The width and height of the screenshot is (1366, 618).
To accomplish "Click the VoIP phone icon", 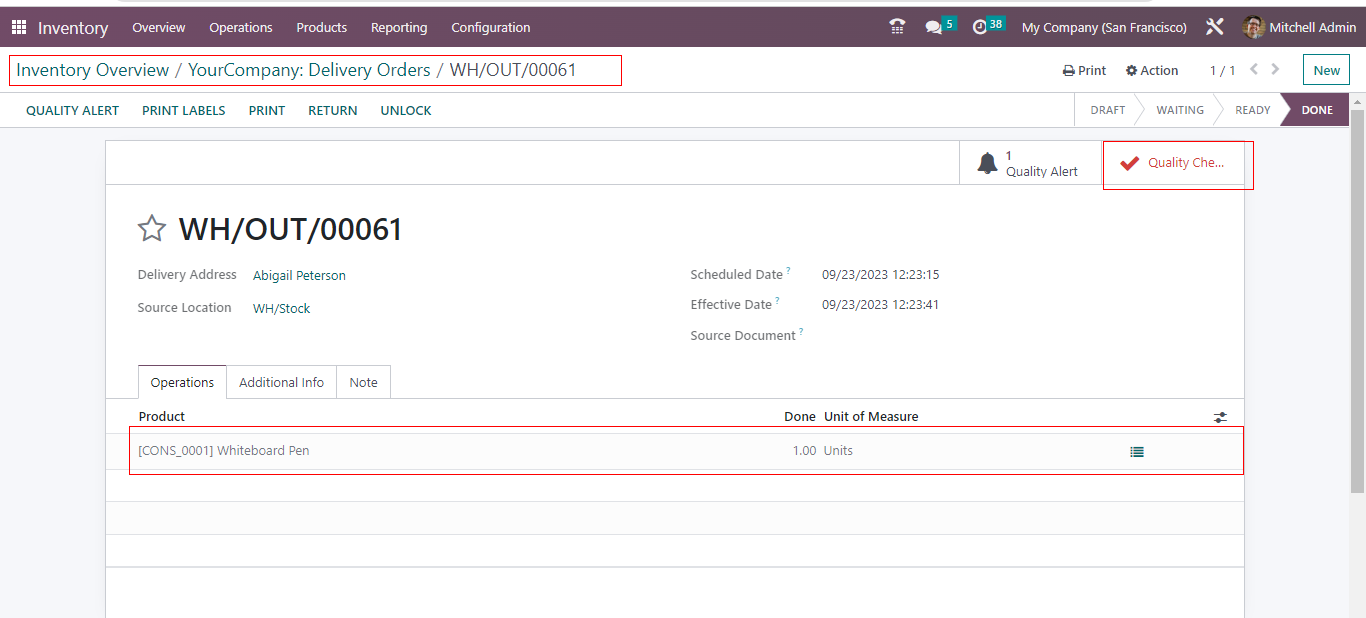I will 897,27.
